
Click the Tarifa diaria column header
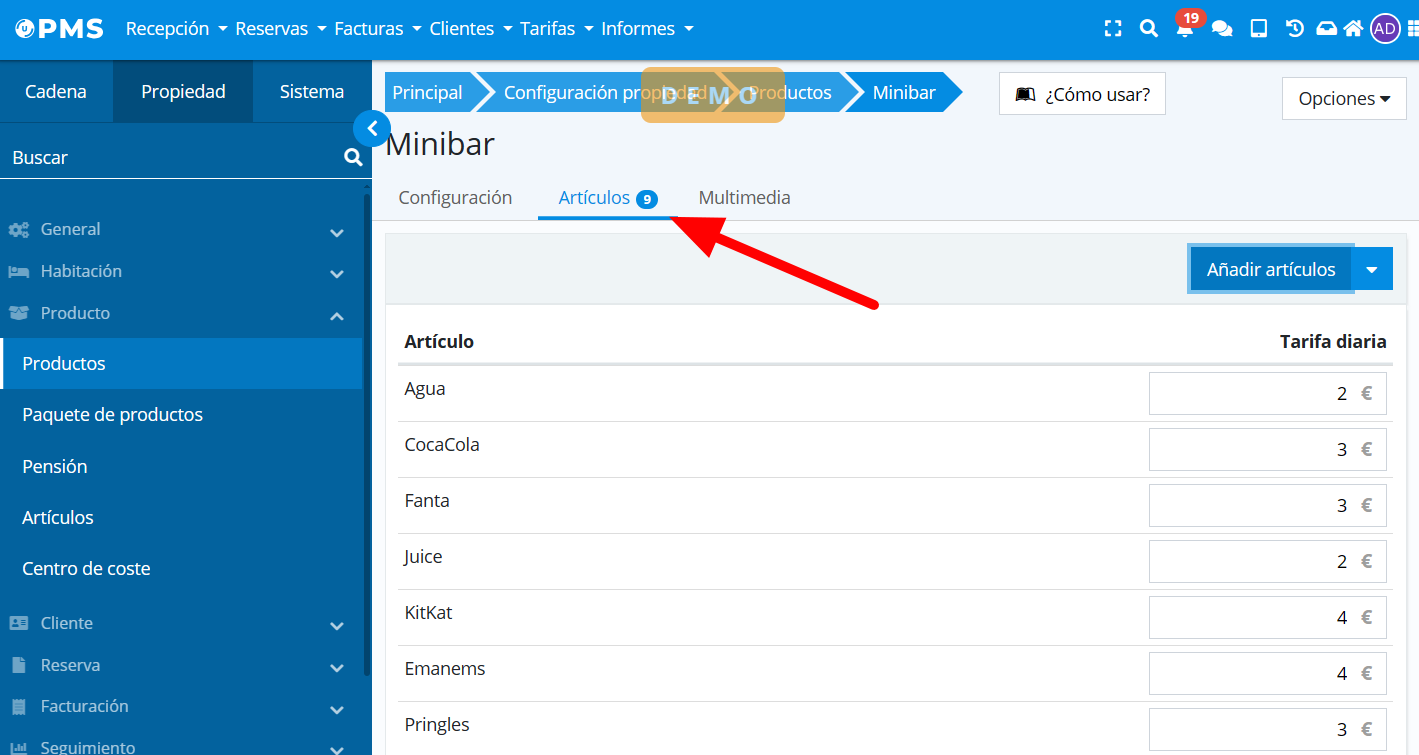1333,342
